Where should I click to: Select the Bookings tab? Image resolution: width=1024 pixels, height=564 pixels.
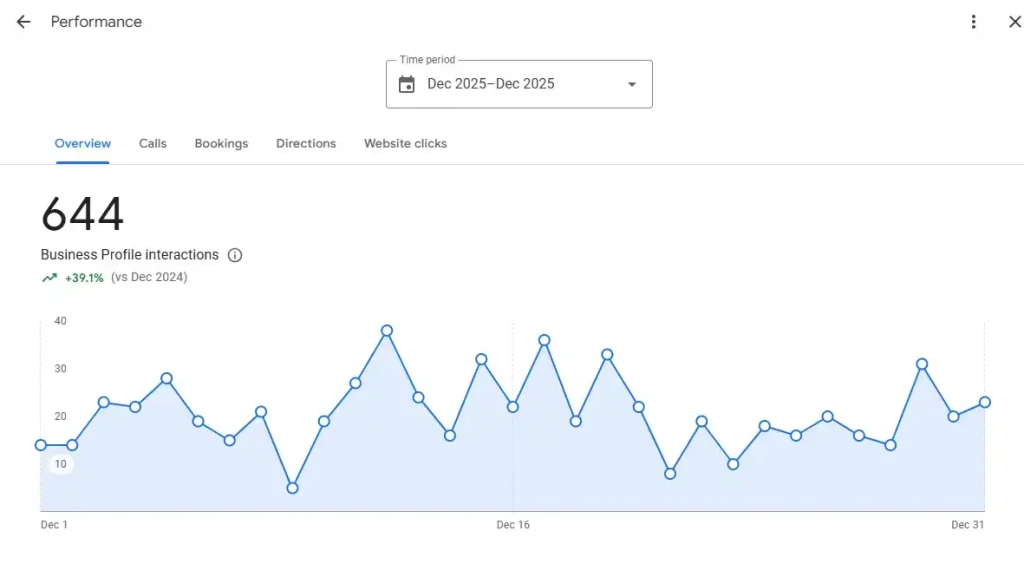(221, 144)
